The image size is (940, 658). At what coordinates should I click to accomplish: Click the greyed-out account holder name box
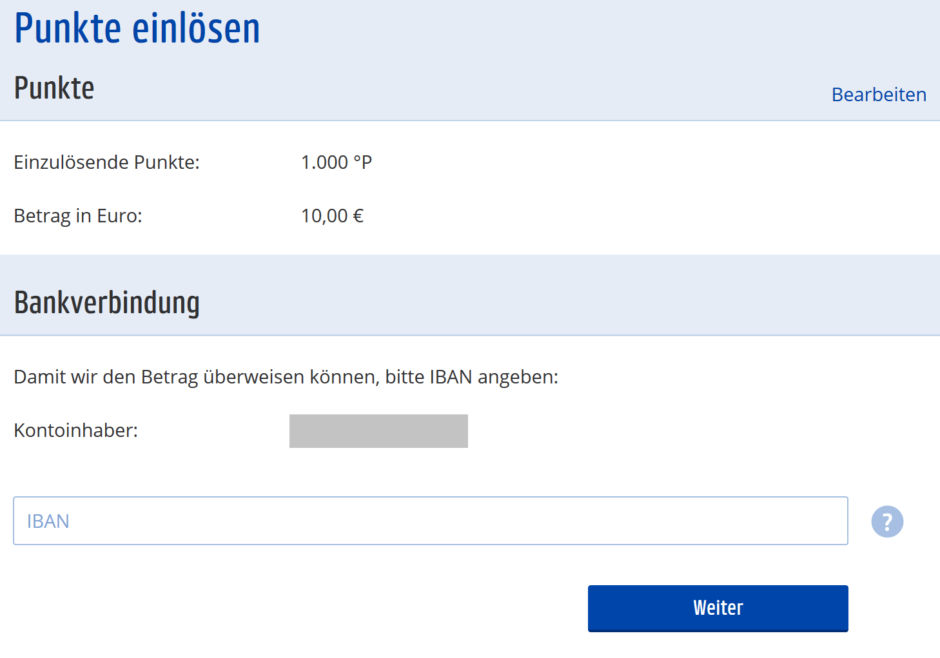(378, 431)
